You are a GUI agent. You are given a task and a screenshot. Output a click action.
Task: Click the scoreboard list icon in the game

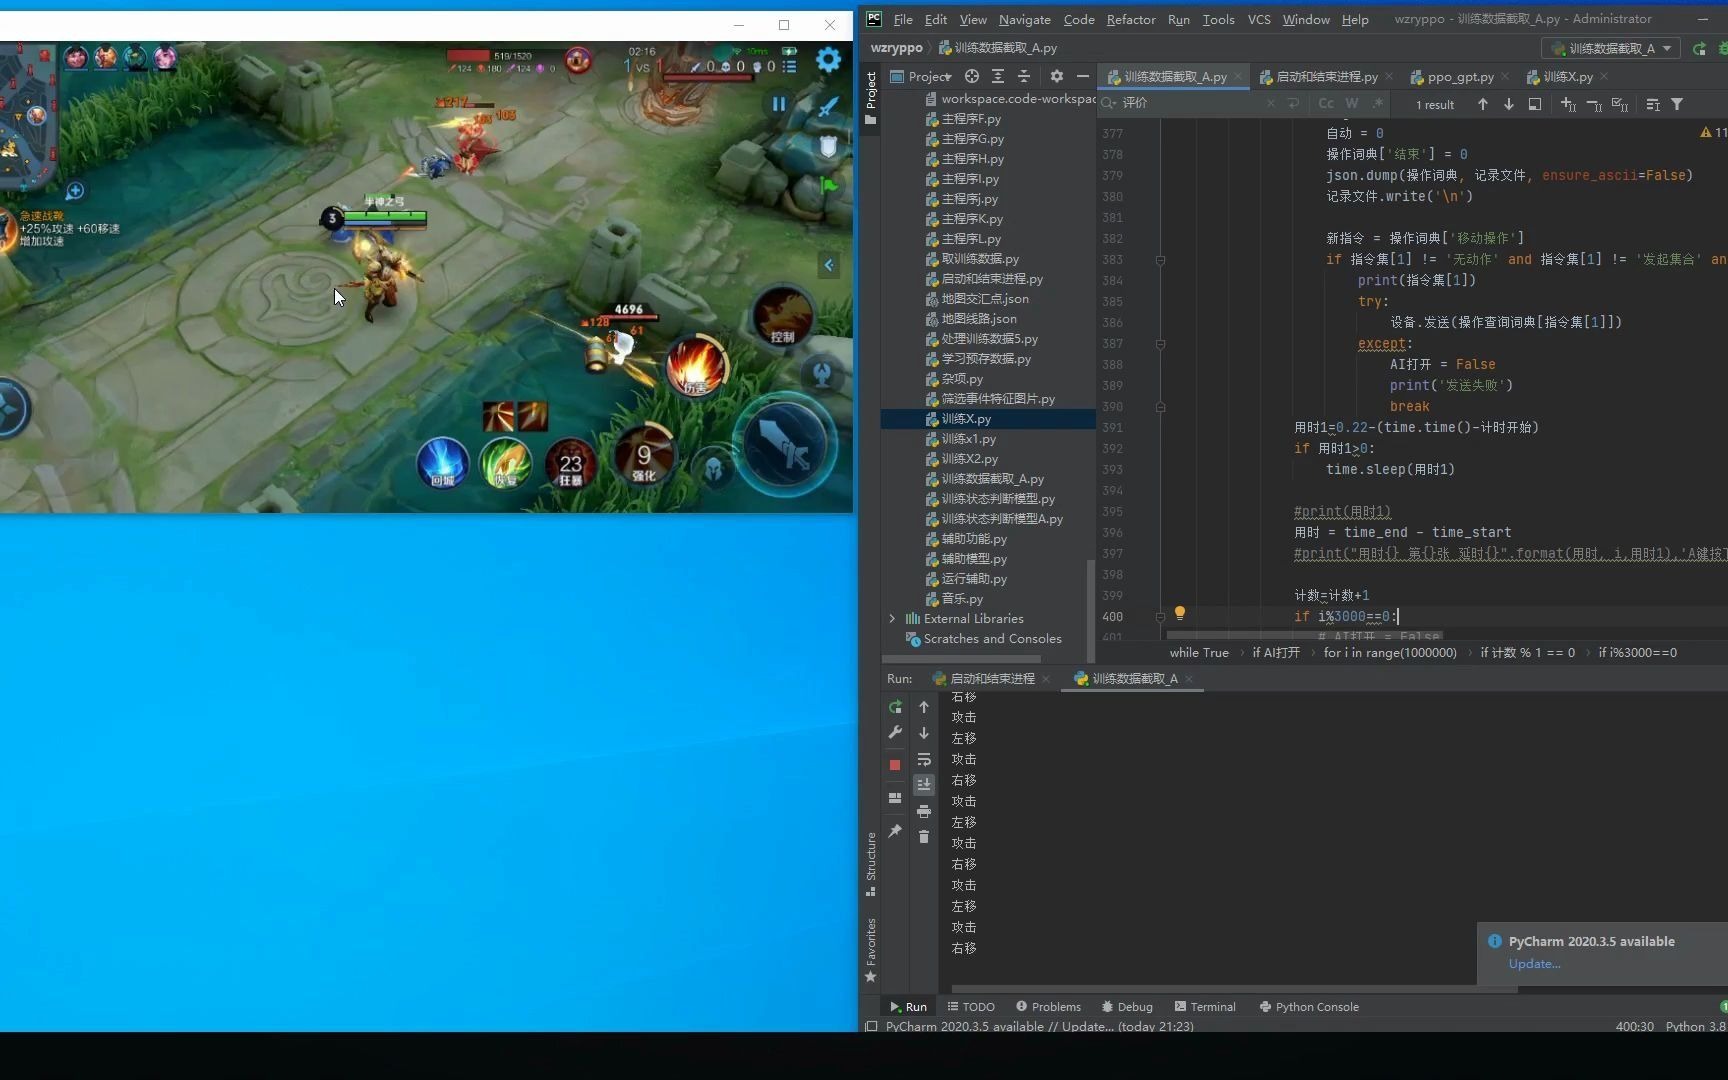click(789, 66)
